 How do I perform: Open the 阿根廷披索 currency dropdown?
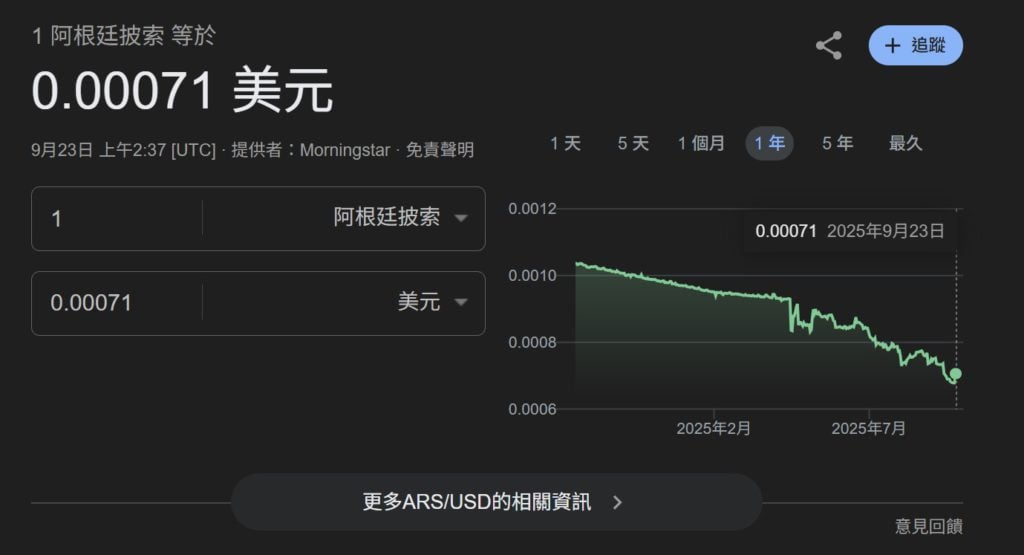coord(400,218)
